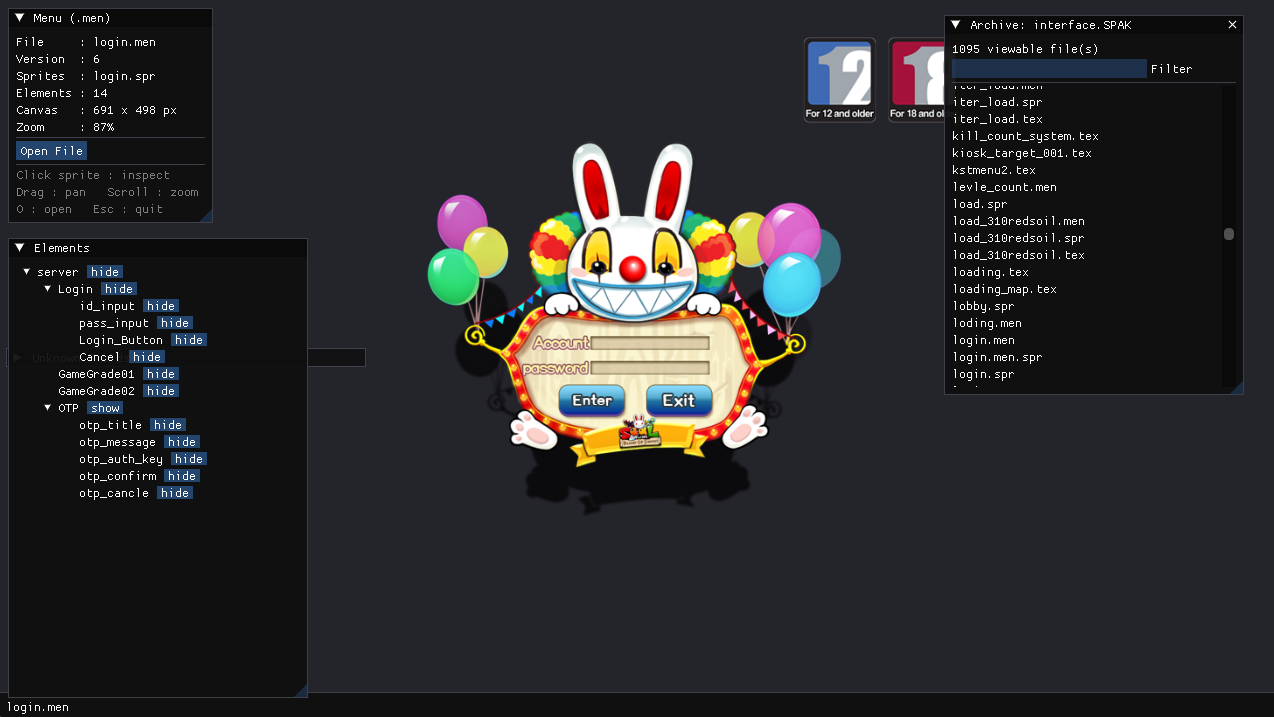This screenshot has height=717, width=1274.
Task: Select the id_input tree row label
Action: click(x=107, y=306)
